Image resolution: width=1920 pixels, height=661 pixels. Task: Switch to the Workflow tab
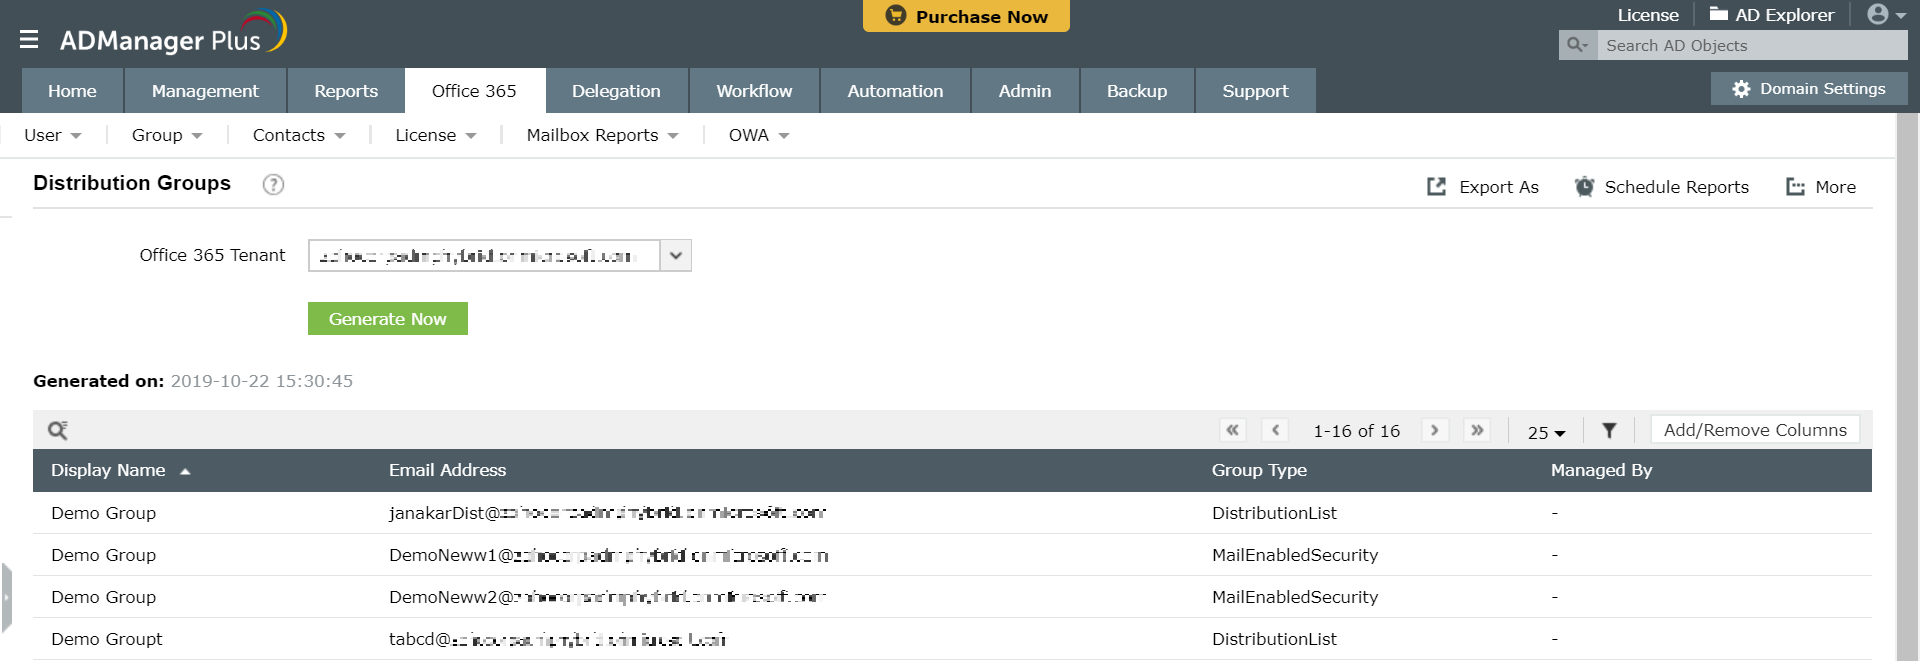754,91
